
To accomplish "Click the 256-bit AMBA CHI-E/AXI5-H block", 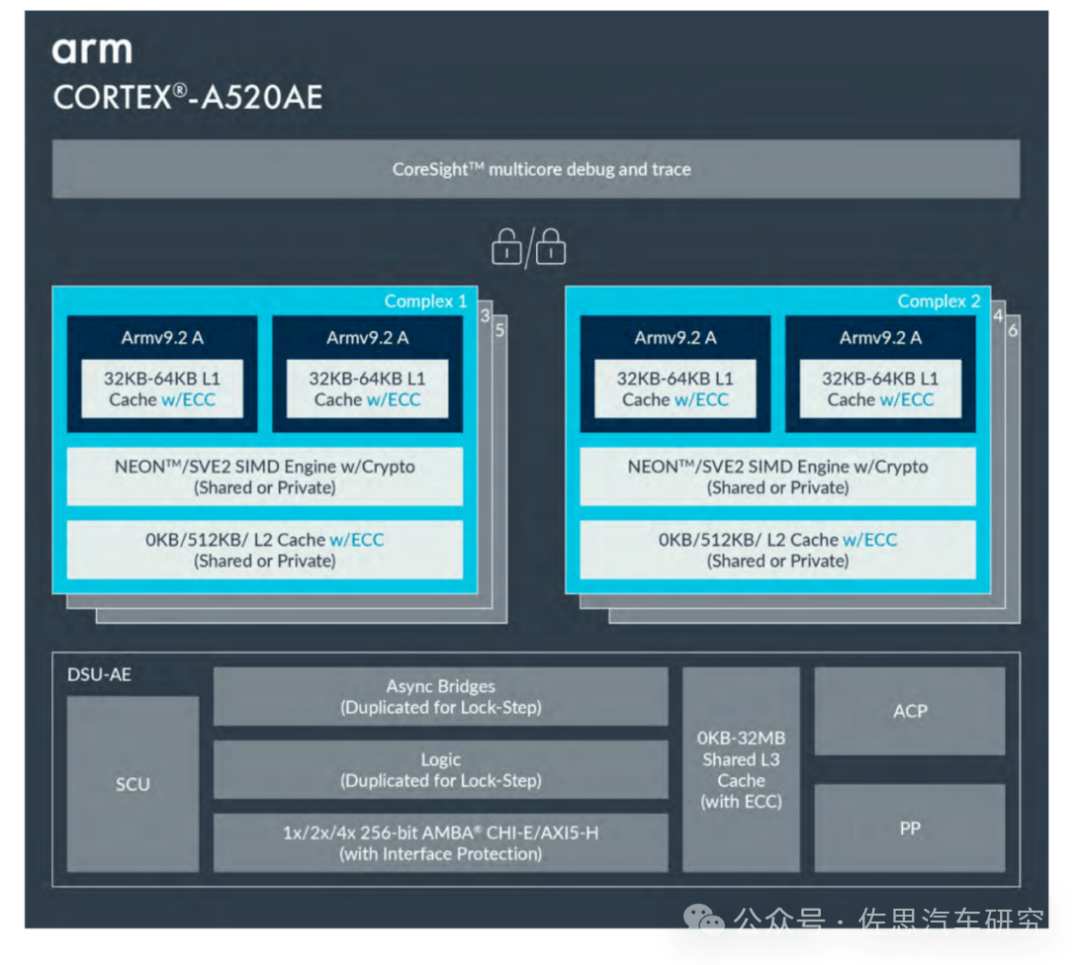I will coord(441,843).
